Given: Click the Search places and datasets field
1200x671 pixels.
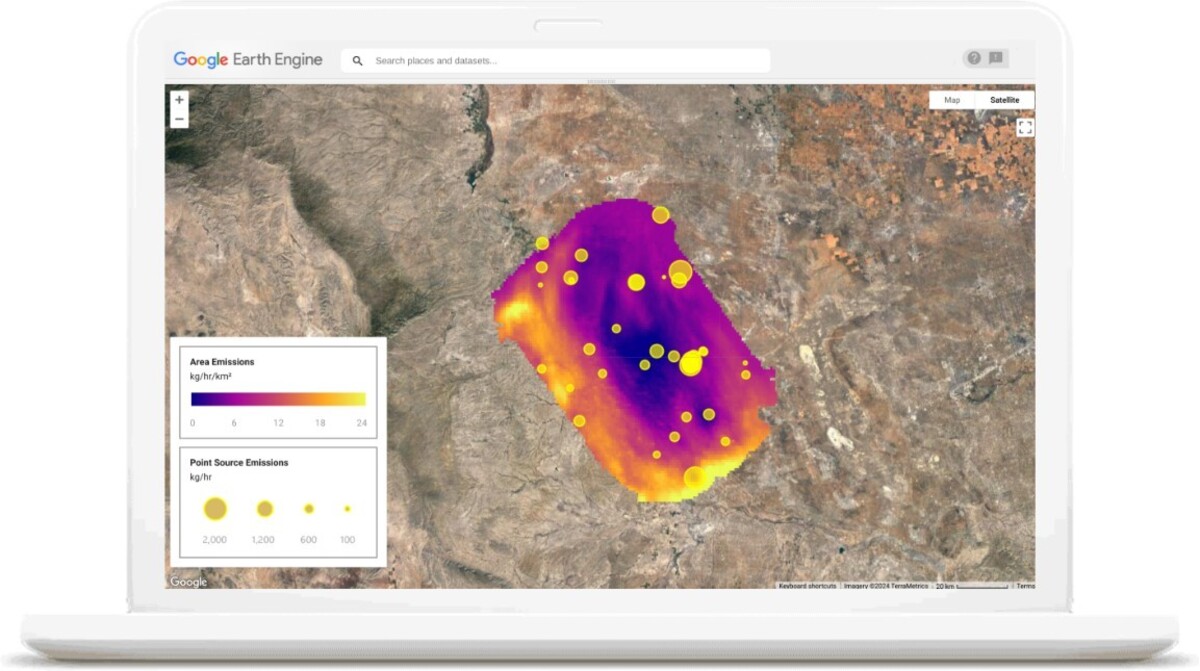Looking at the screenshot, I should (x=555, y=61).
